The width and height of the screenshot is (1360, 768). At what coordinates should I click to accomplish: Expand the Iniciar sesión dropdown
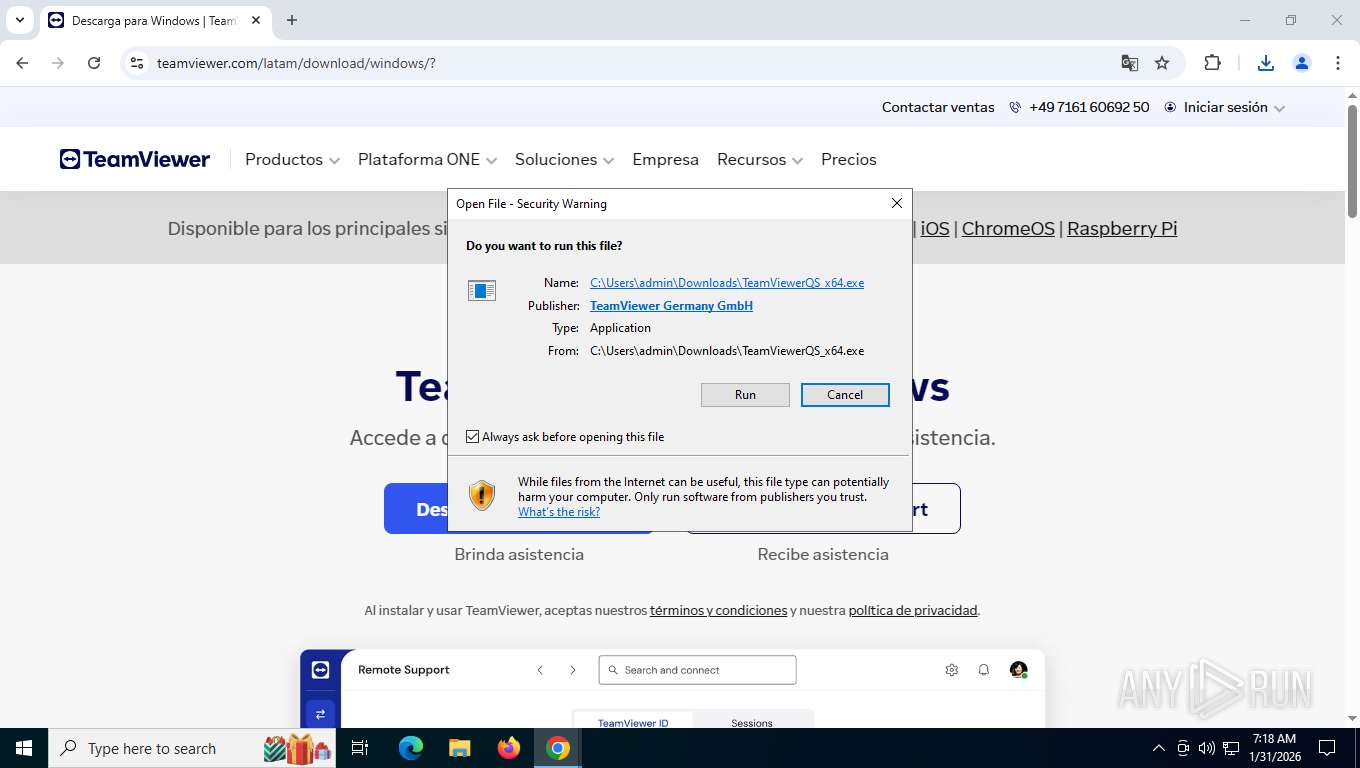click(x=1225, y=107)
